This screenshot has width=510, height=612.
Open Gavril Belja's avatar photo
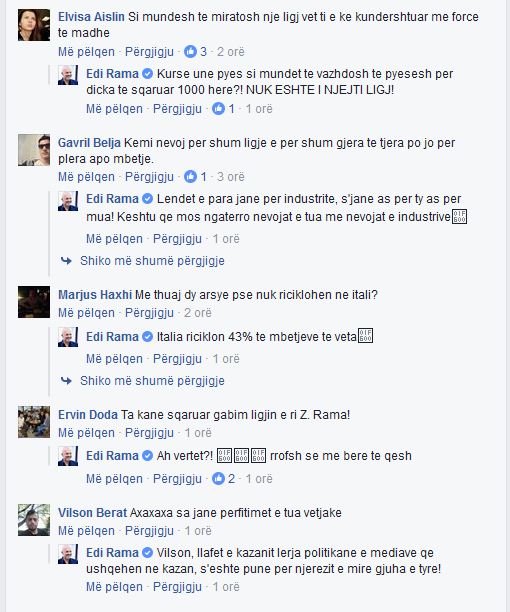coord(34,150)
